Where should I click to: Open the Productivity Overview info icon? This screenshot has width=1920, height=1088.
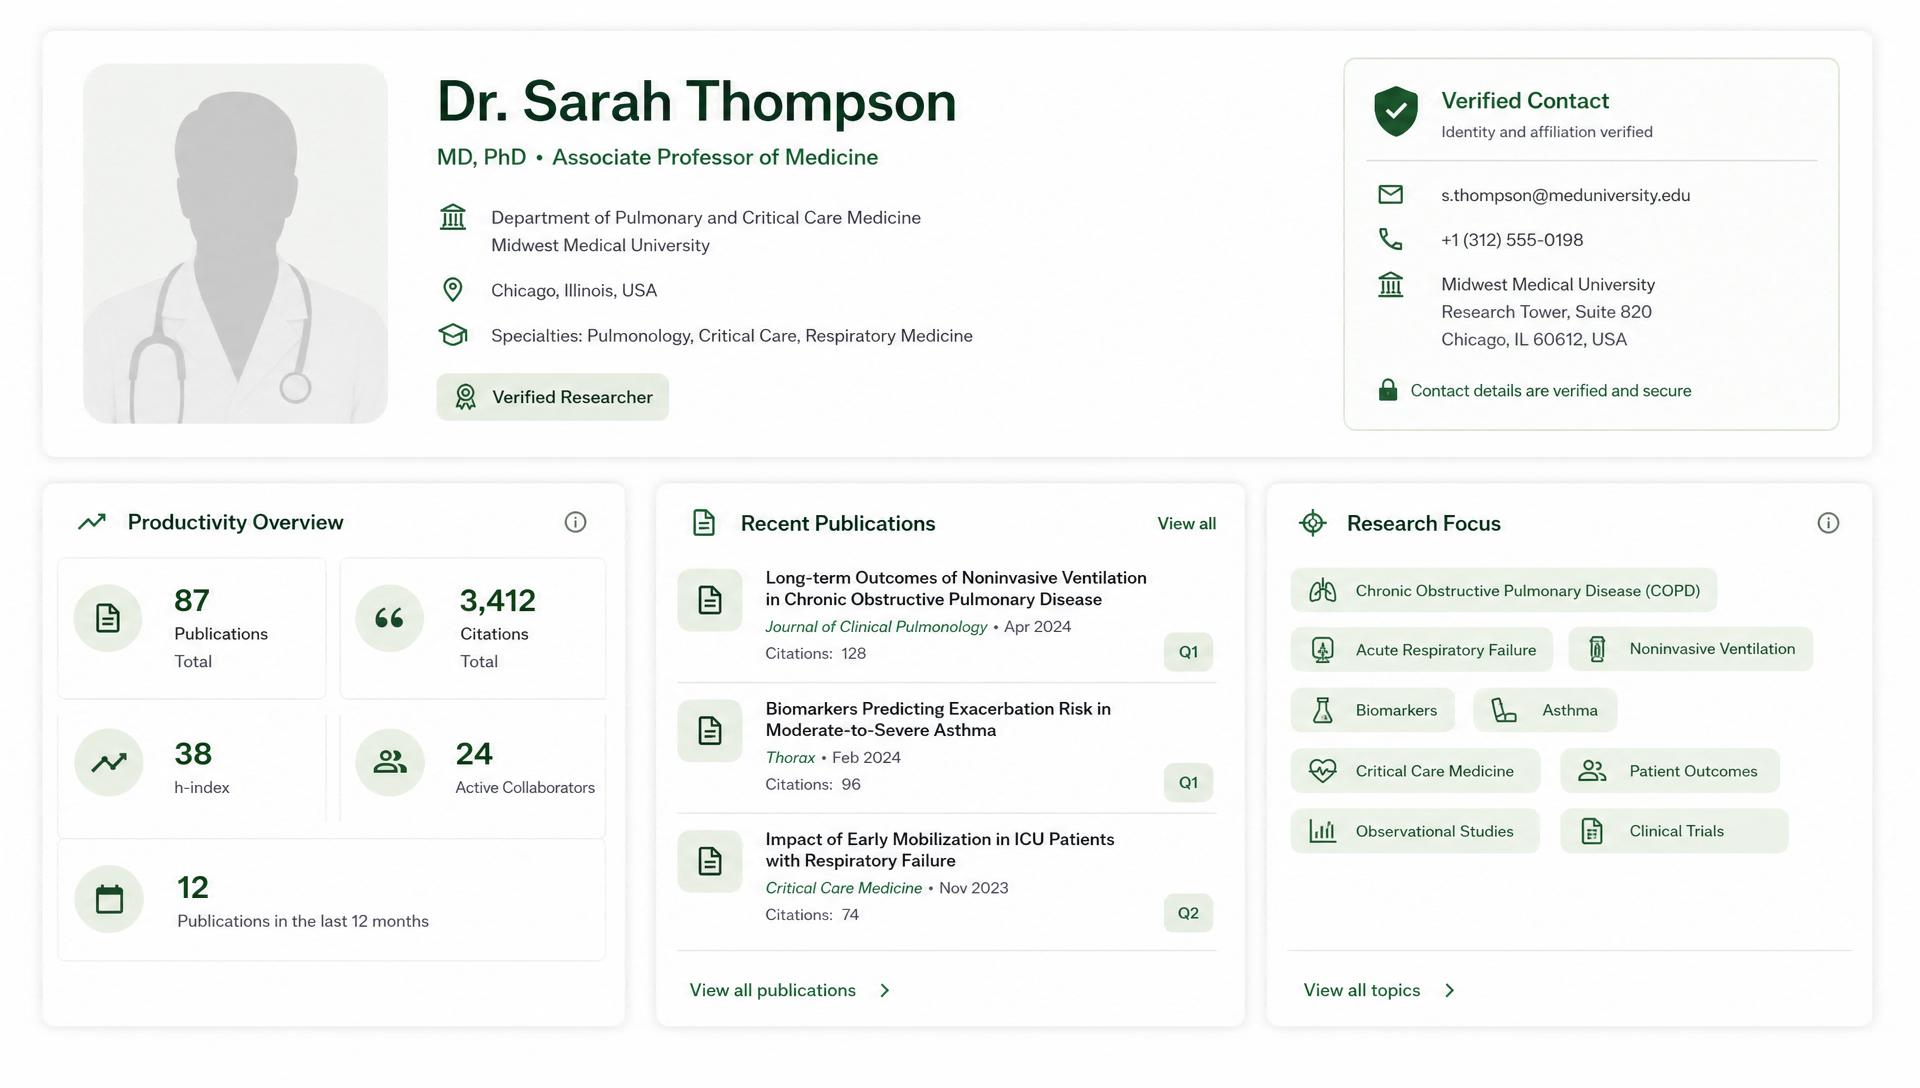[575, 522]
